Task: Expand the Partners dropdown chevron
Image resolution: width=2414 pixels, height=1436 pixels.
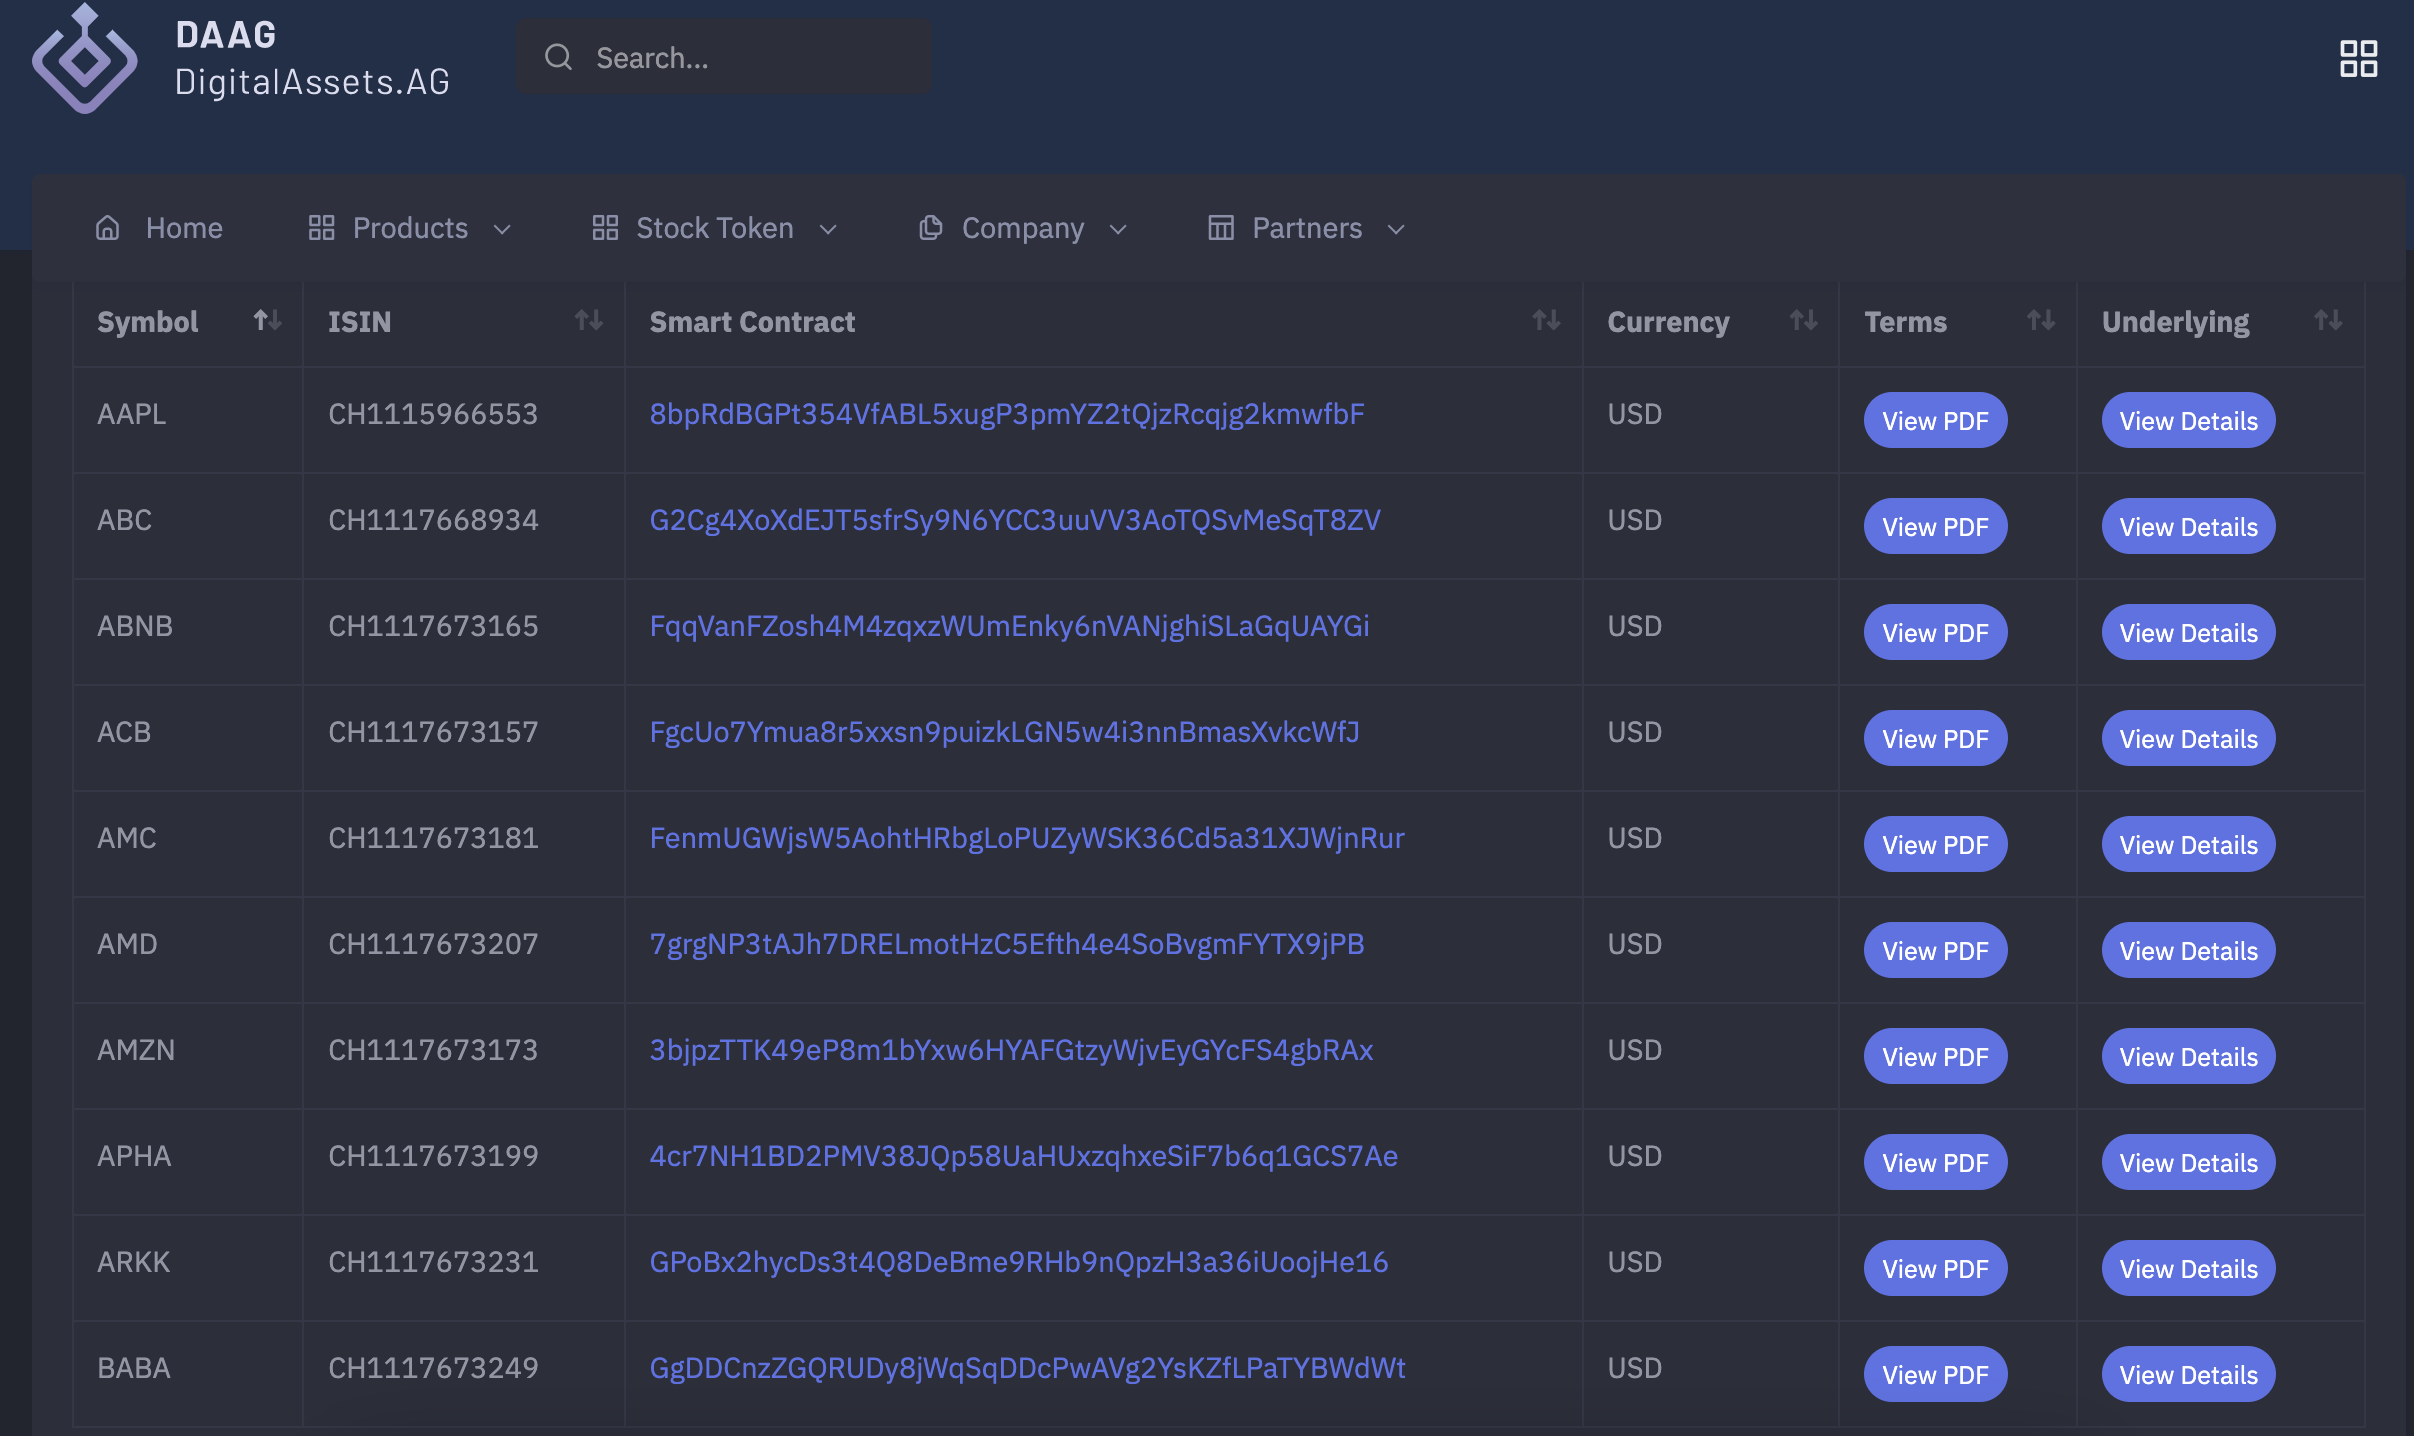Action: click(x=1396, y=229)
